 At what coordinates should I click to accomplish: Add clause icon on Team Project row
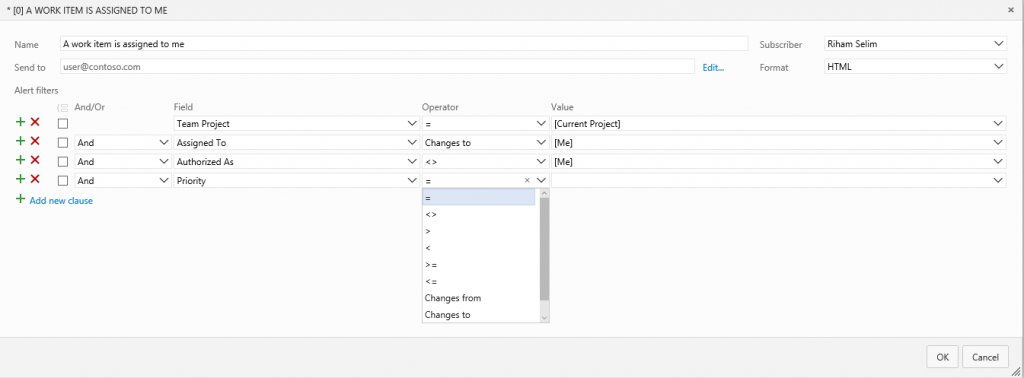click(x=20, y=122)
